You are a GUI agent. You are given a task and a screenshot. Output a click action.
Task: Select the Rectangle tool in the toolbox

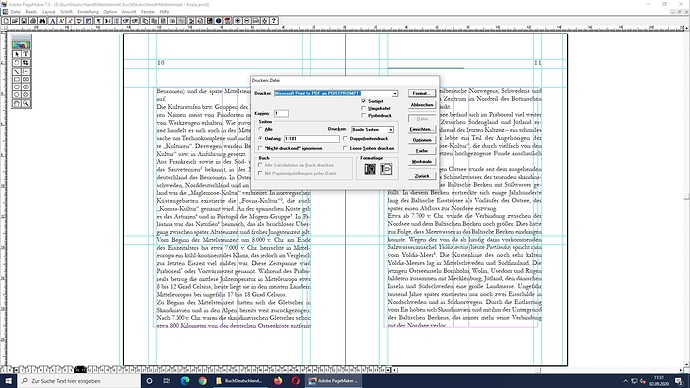pyautogui.click(x=17, y=79)
